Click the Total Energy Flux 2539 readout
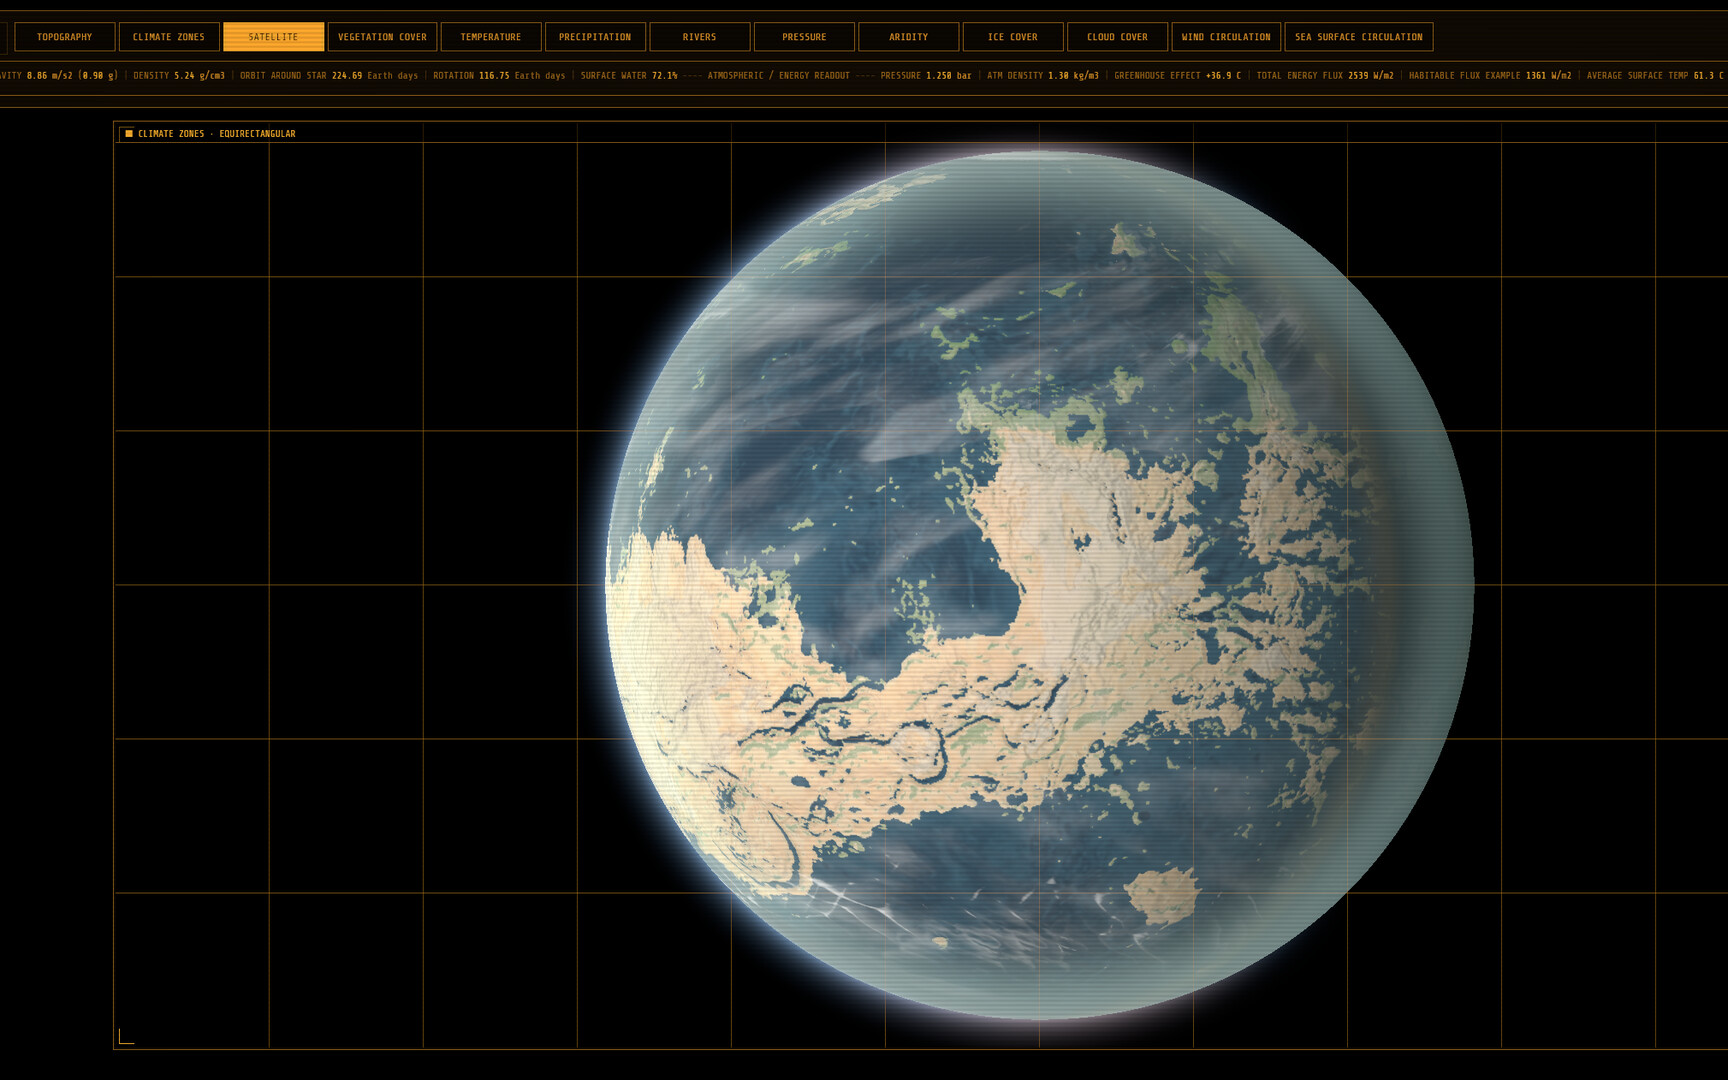This screenshot has height=1080, width=1728. point(1325,76)
